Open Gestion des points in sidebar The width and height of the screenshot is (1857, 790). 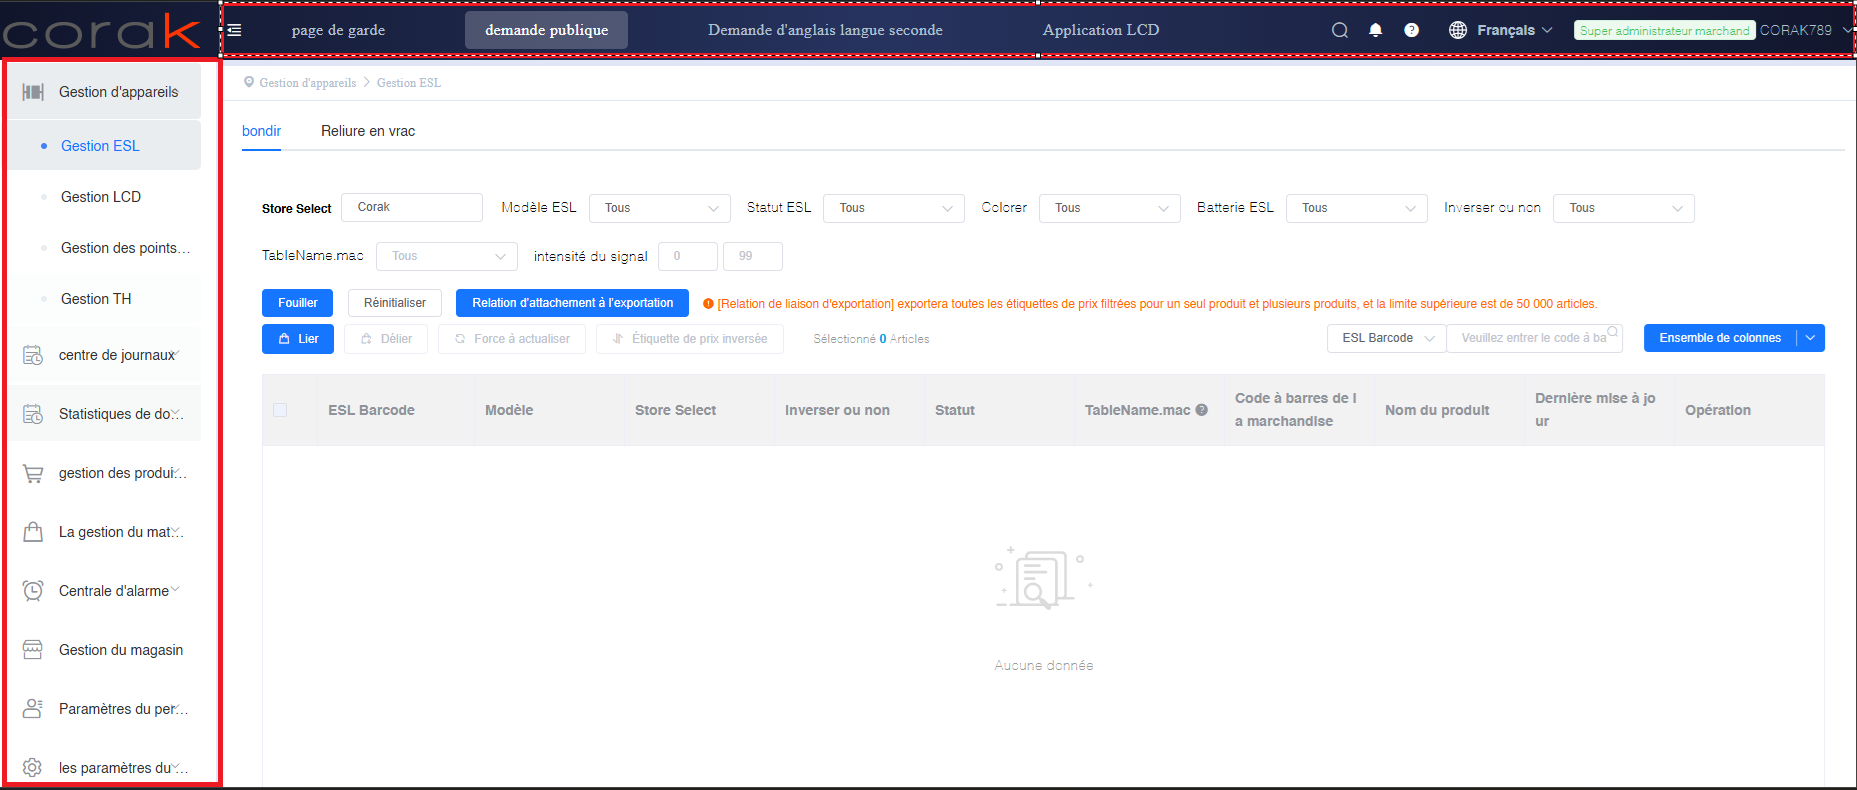104,248
